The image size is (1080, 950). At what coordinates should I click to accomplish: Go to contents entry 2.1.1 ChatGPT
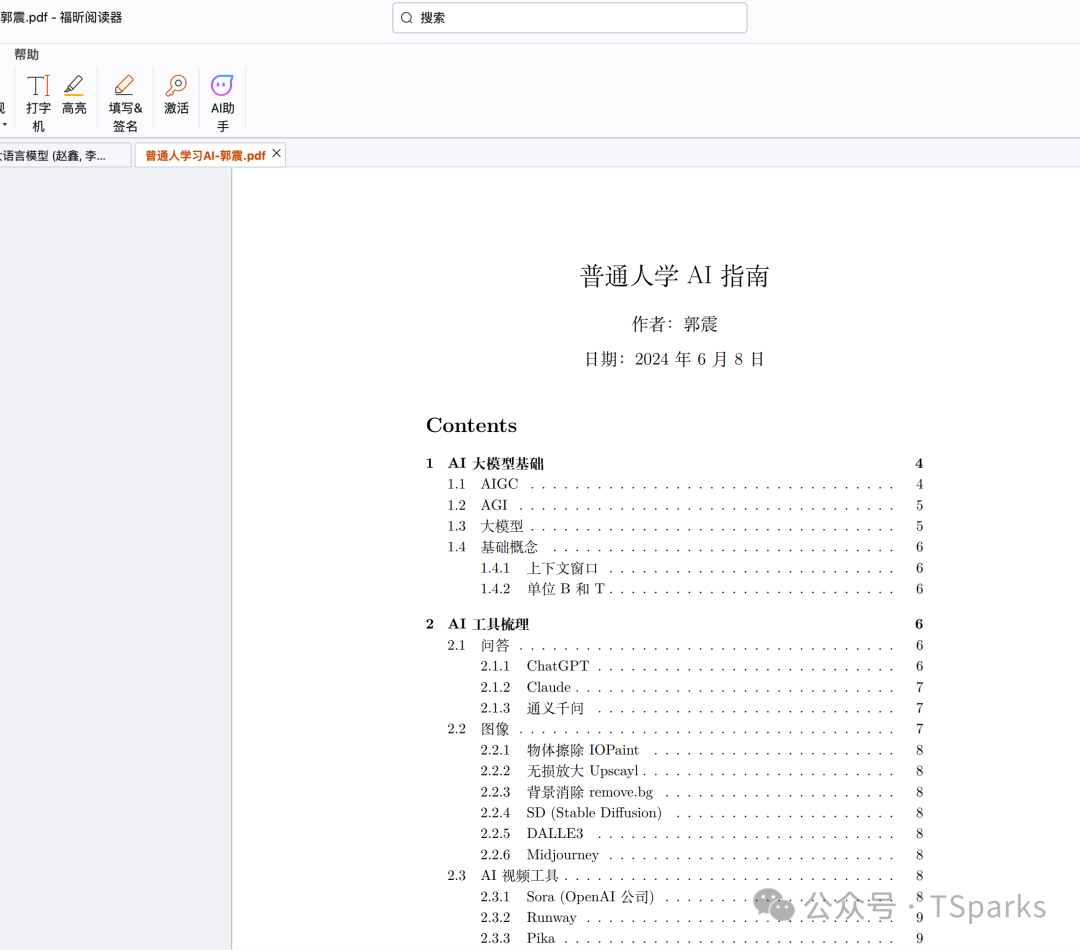tap(702, 666)
